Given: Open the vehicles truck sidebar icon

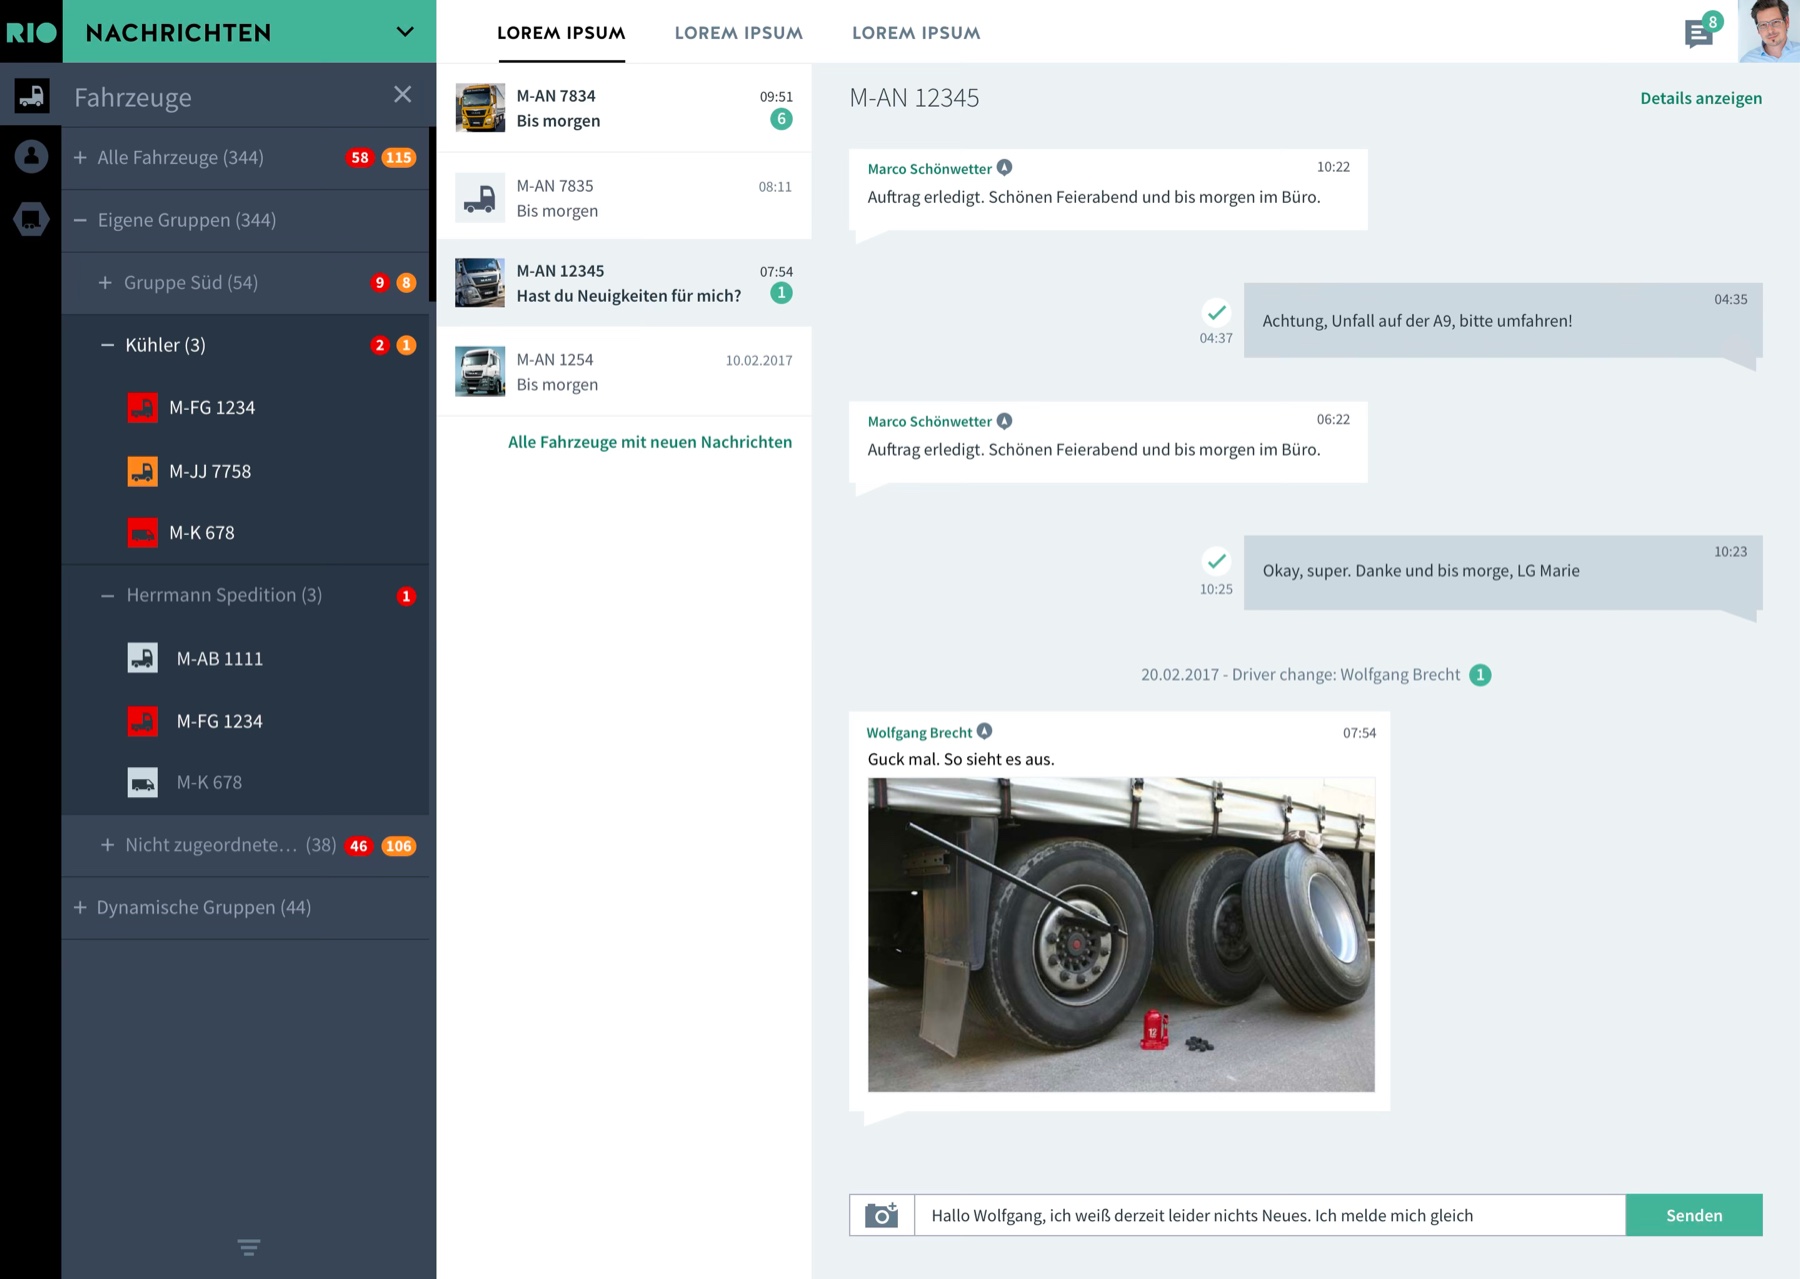Looking at the screenshot, I should click(x=31, y=95).
